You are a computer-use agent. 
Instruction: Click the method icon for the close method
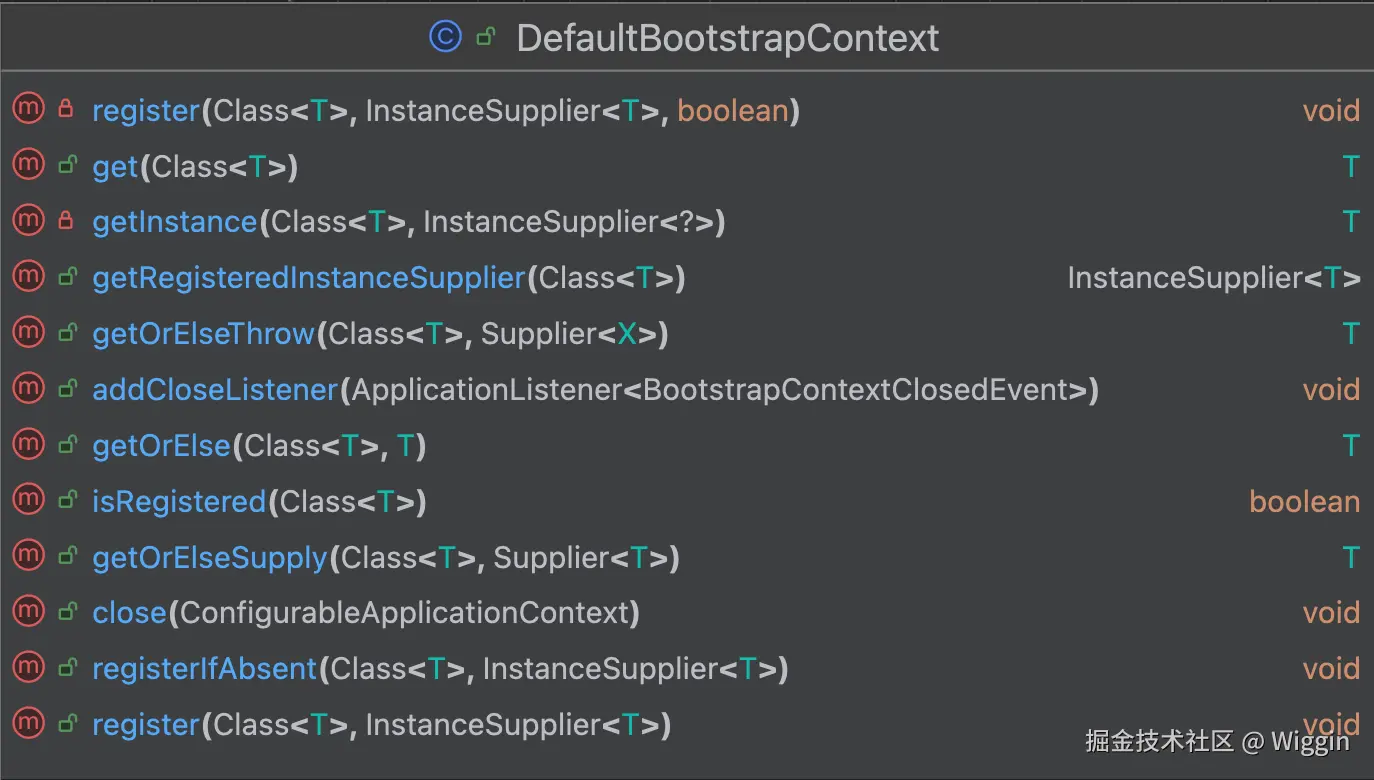click(x=28, y=611)
